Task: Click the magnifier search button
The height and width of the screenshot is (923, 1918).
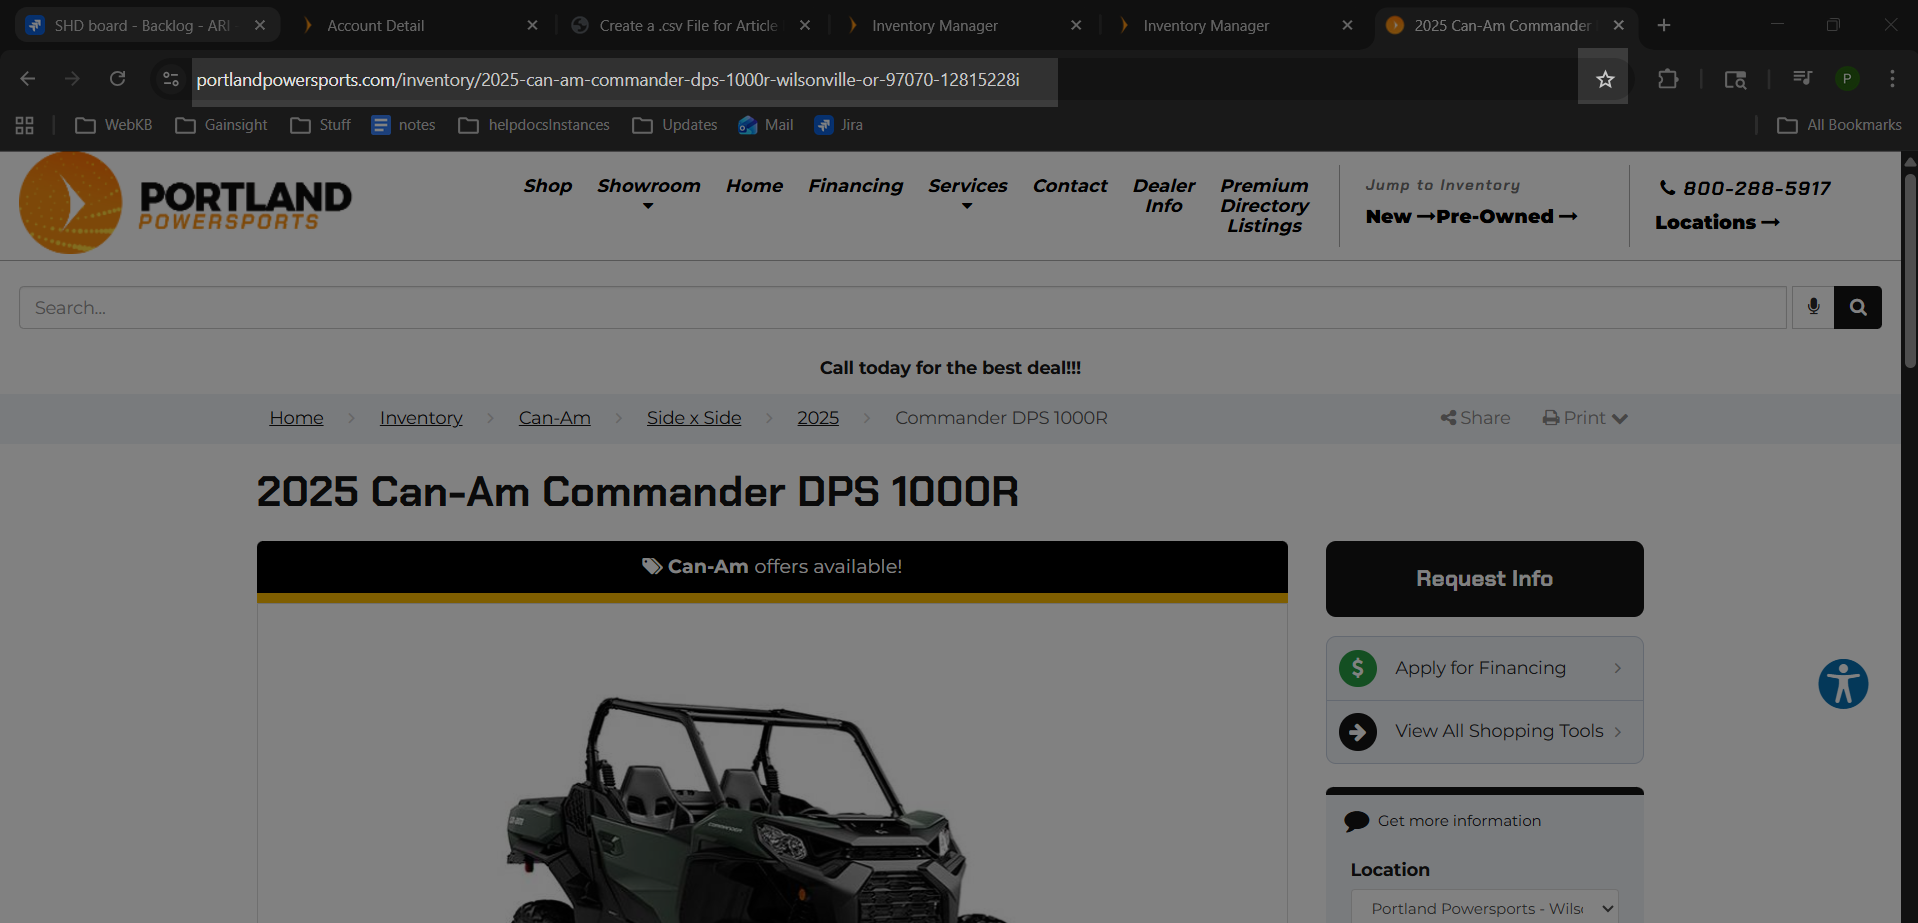Action: (1858, 307)
